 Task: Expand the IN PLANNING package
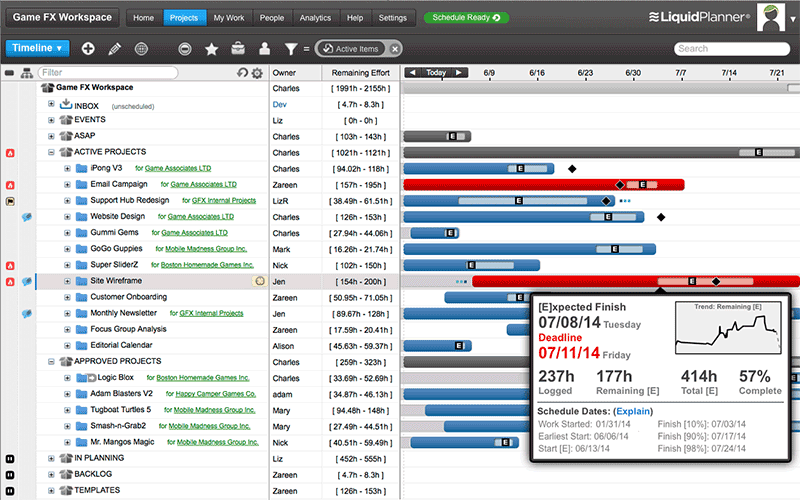tap(51, 458)
